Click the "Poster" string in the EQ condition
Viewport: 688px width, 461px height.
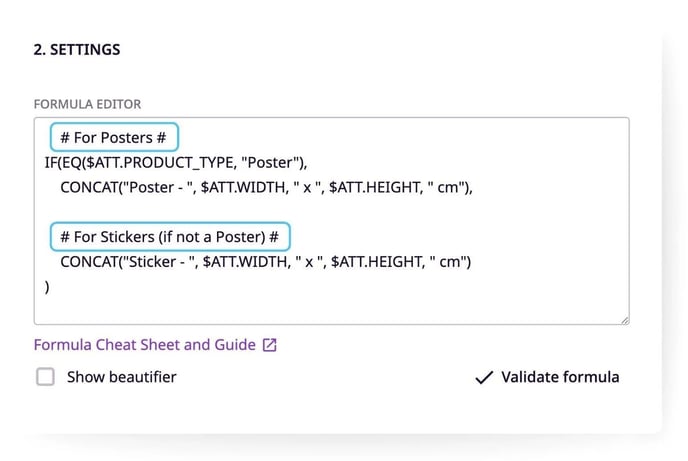tap(269, 163)
